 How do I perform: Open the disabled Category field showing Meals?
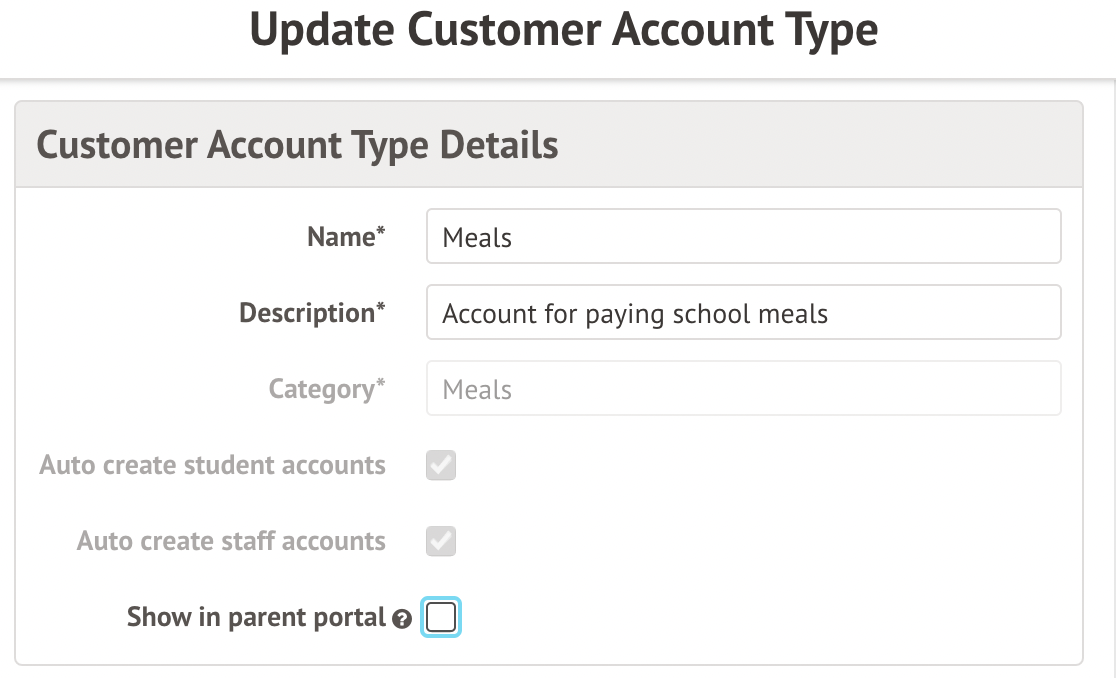[x=742, y=389]
